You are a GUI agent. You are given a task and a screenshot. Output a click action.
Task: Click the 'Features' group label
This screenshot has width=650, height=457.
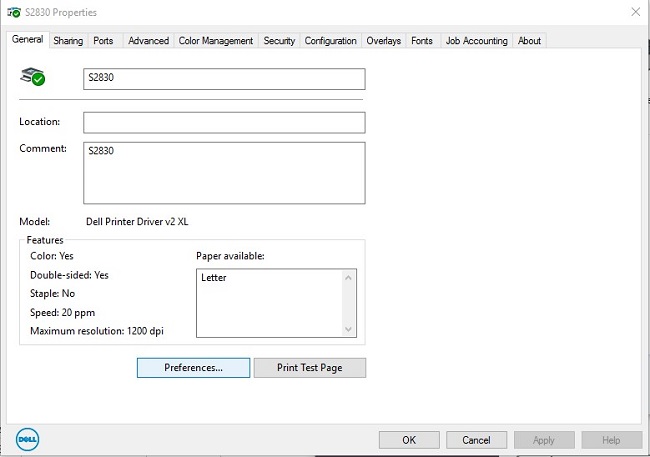click(x=45, y=240)
